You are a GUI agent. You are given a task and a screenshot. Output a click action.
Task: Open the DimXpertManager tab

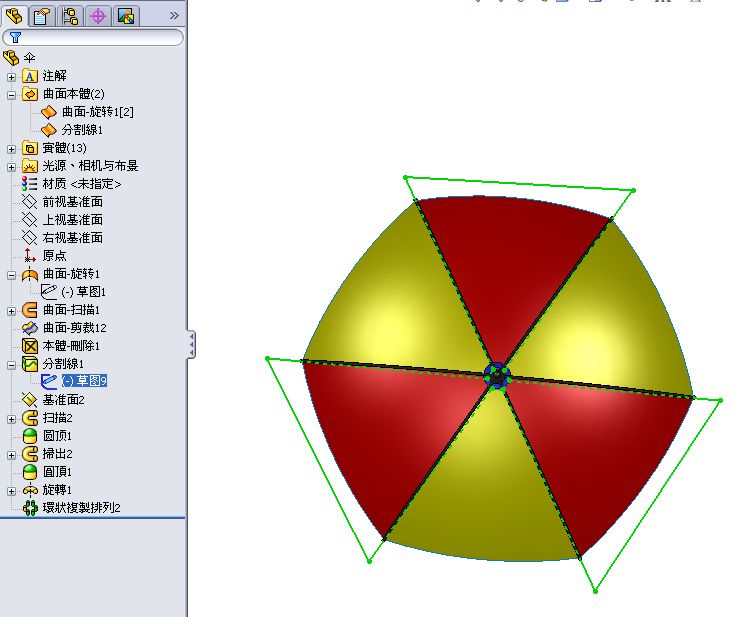(98, 16)
